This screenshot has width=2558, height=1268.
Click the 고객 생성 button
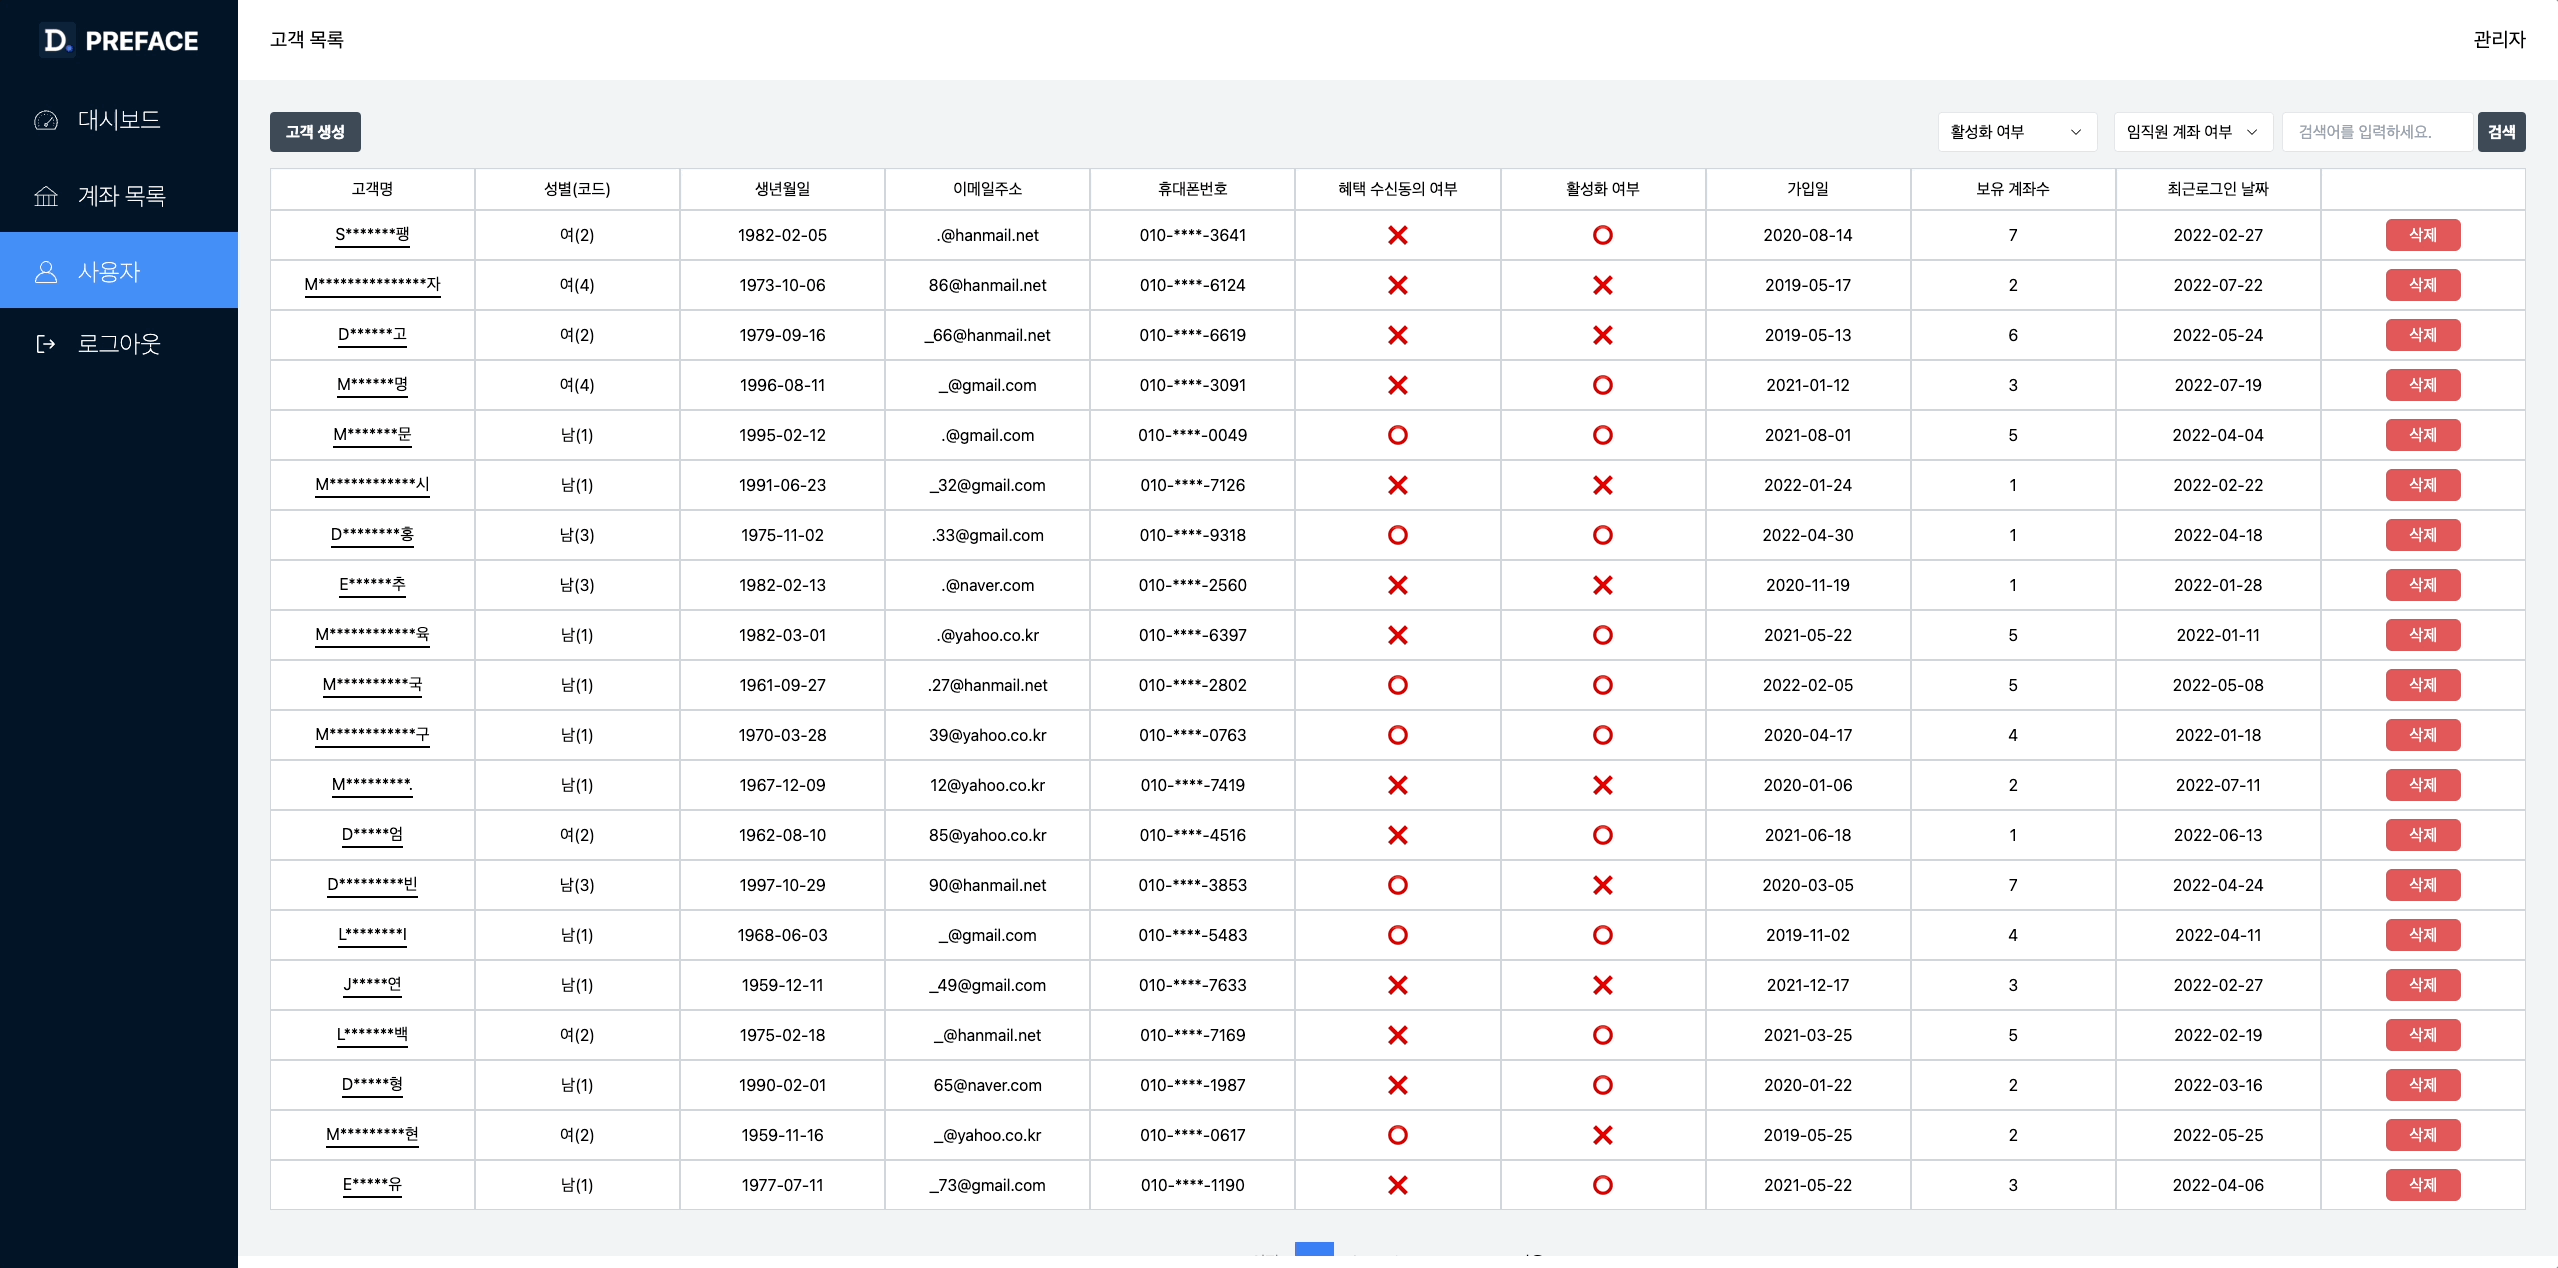click(x=314, y=131)
